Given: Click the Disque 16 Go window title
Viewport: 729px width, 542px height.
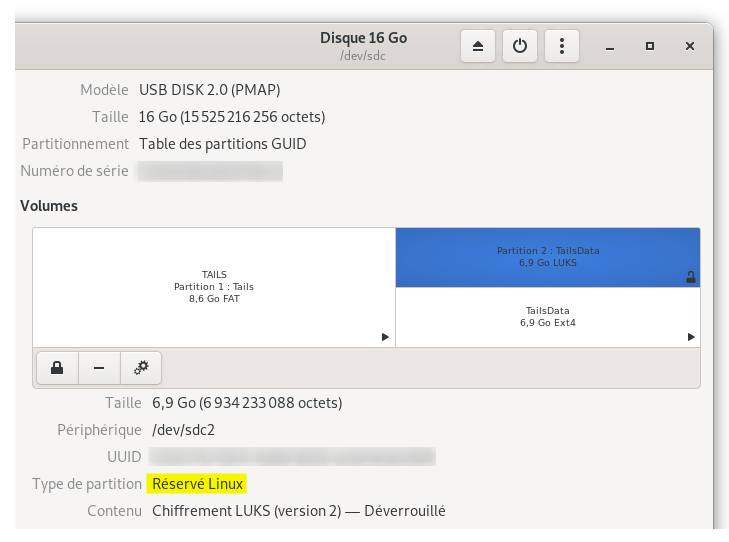Looking at the screenshot, I should pos(363,38).
